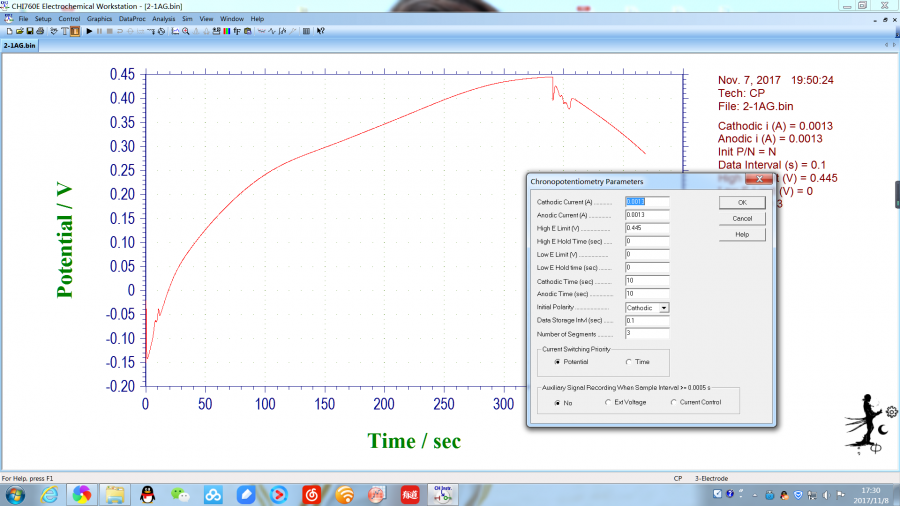Click the Cell control clock-like toolbar icon
Image resolution: width=900 pixels, height=506 pixels.
(x=161, y=31)
